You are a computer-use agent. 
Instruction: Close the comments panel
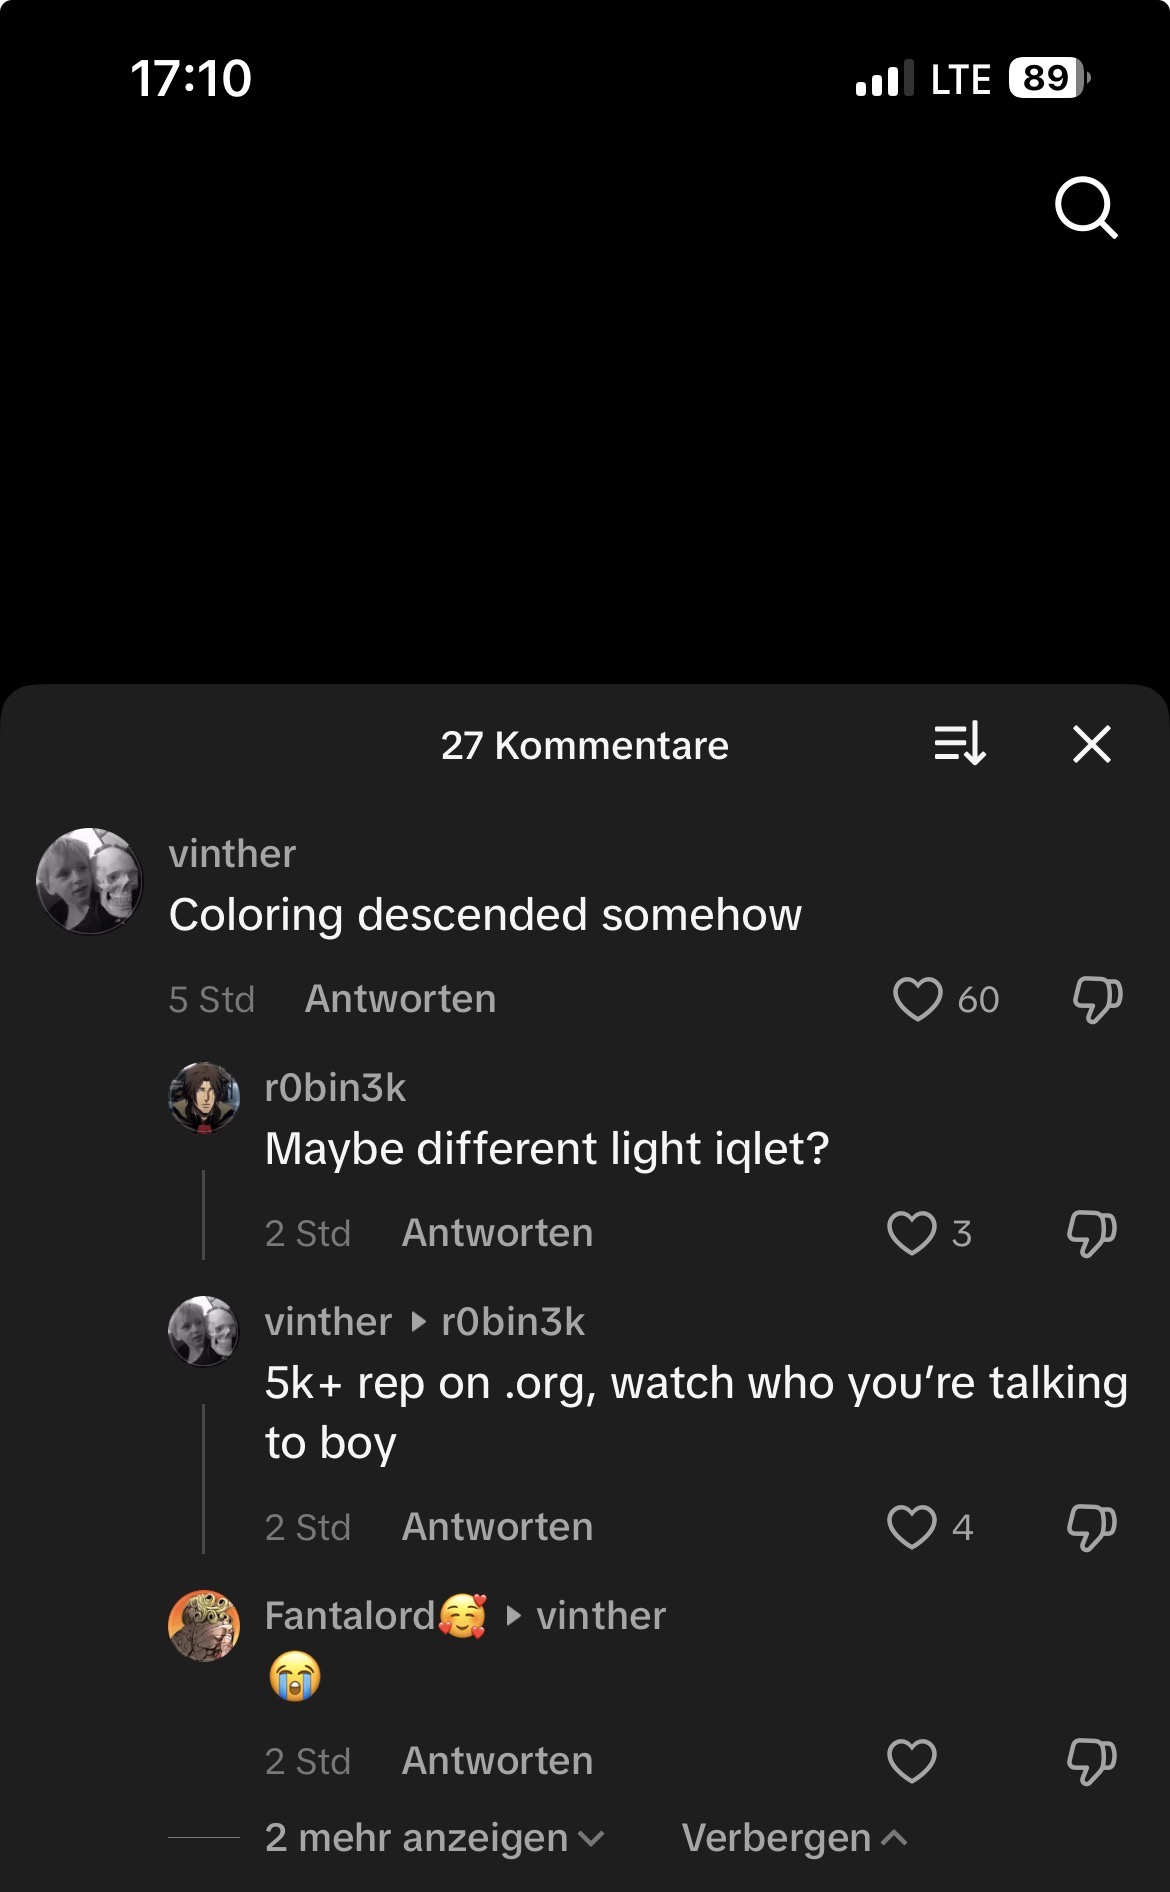[x=1091, y=745]
